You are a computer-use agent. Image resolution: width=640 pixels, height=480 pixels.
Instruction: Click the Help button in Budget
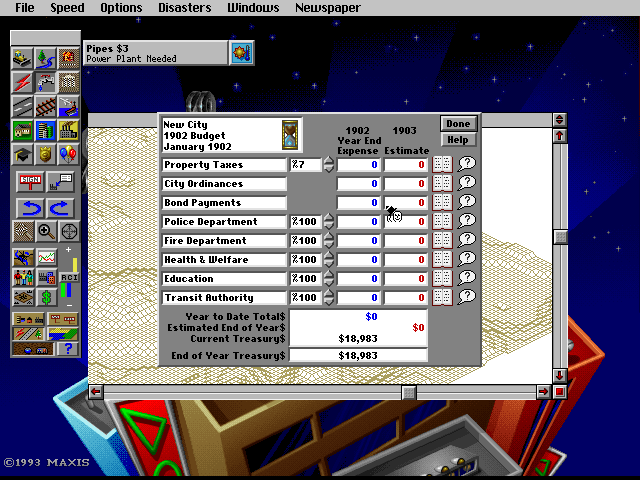(x=458, y=140)
